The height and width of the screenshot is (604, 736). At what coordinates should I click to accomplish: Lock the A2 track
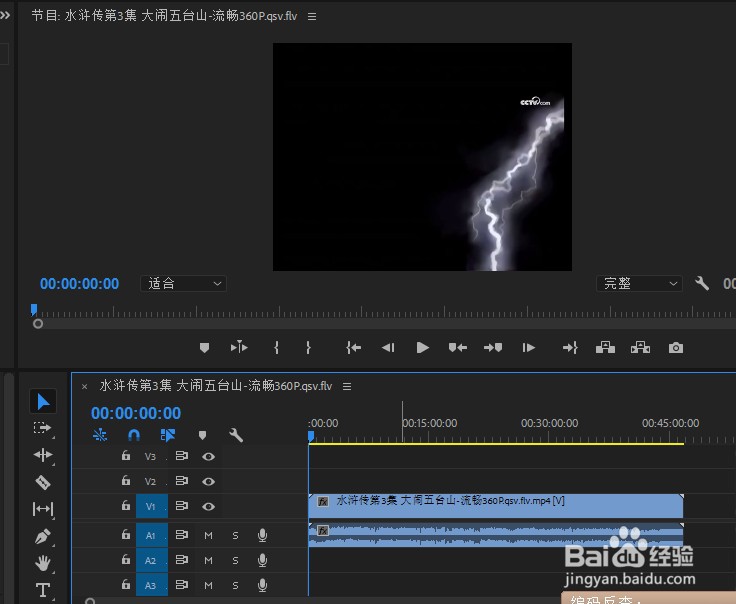(126, 559)
